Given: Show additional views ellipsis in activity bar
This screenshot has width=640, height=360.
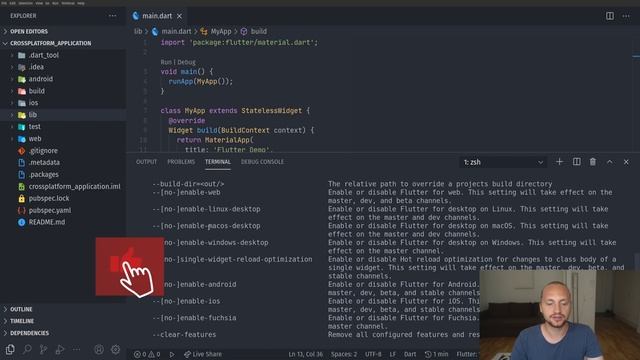Looking at the screenshot, I should point(76,349).
